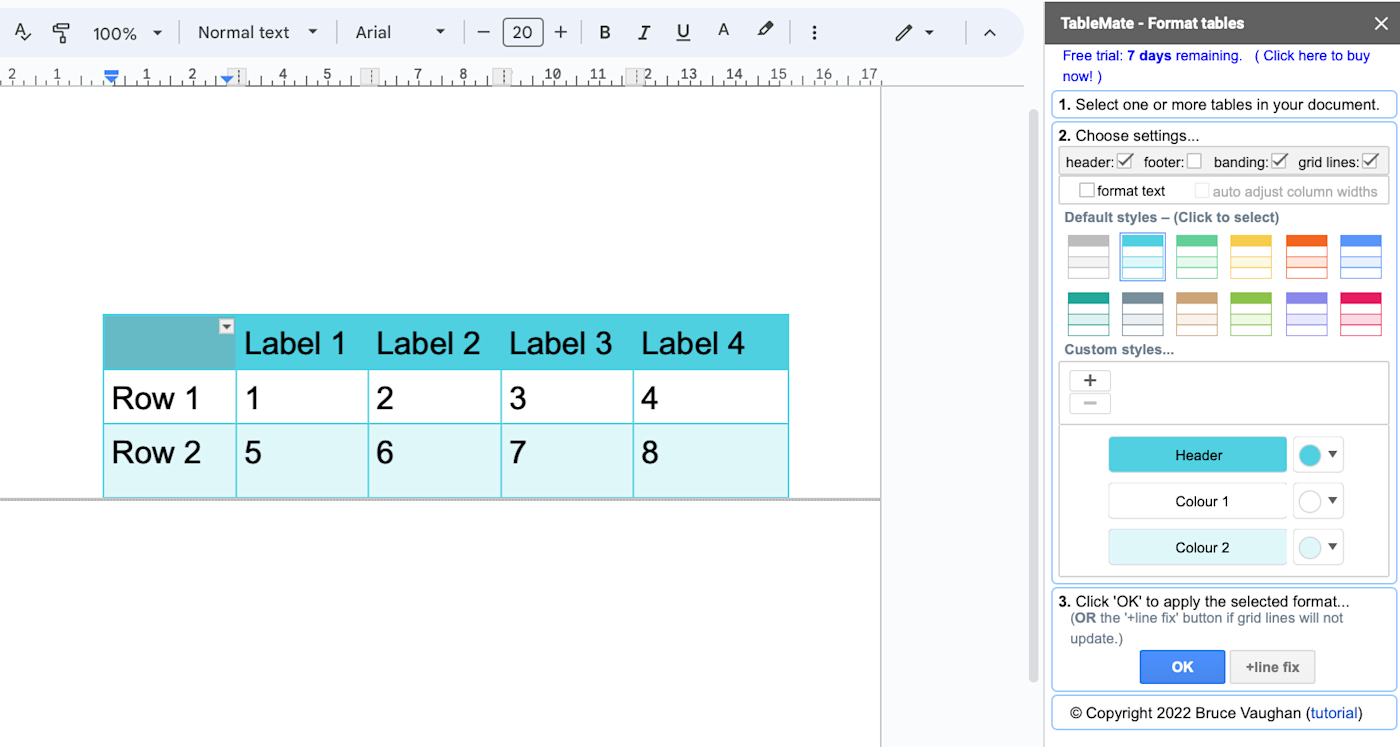Click the Row 2 table cell
The image size is (1400, 747).
pos(170,460)
